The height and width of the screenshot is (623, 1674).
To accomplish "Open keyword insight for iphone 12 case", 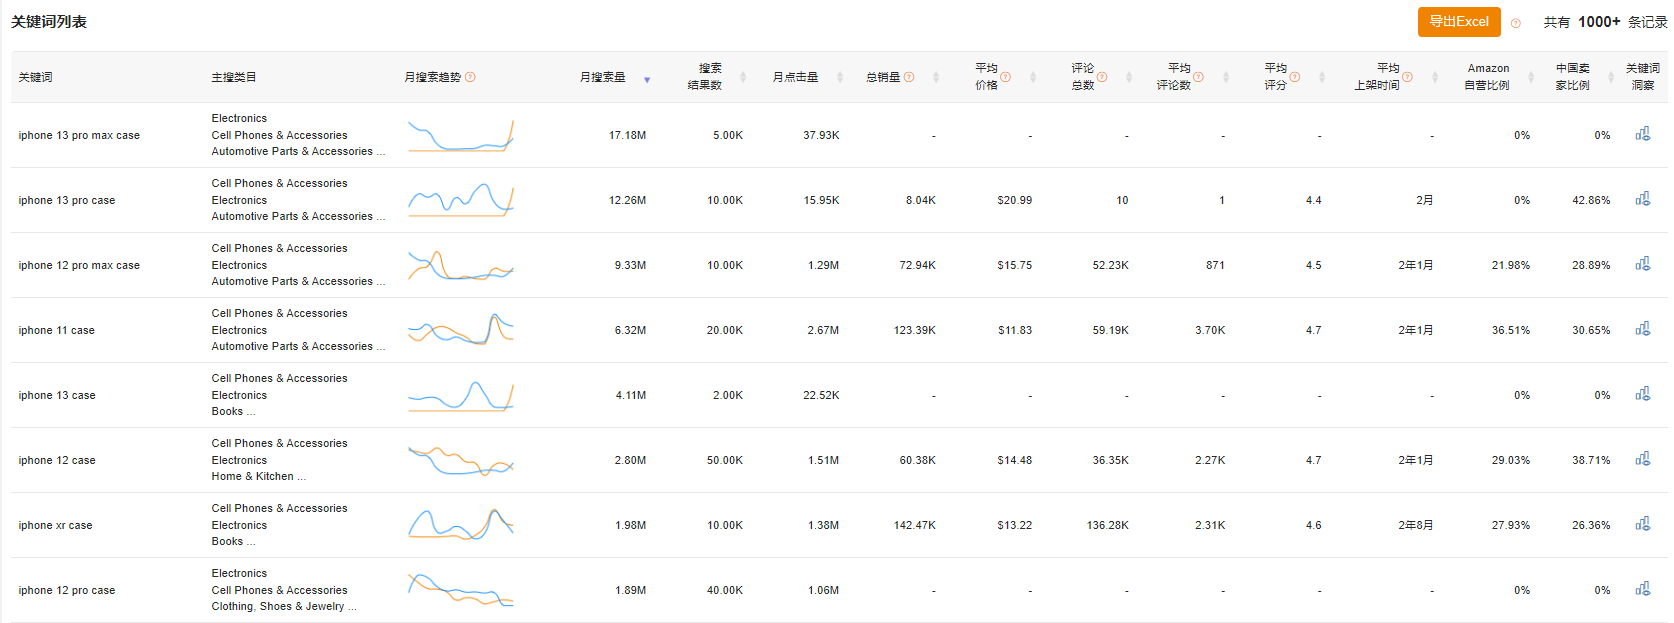I will (1642, 459).
